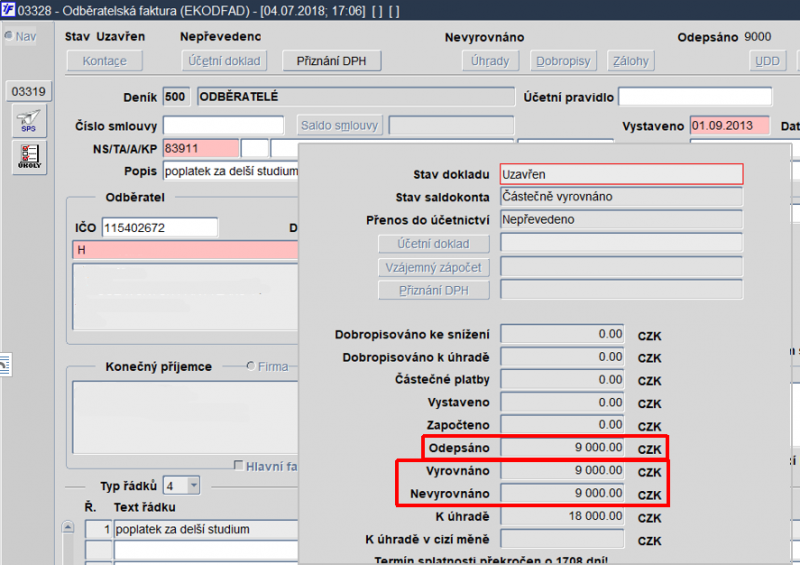Open the Typ řádků dropdown
Image resolution: width=800 pixels, height=565 pixels.
coord(193,485)
